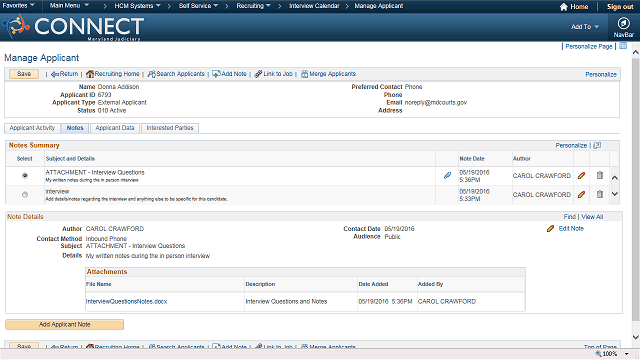Click the Interview Questions and Notes description cell
This screenshot has height=360, width=640.
tap(286, 301)
